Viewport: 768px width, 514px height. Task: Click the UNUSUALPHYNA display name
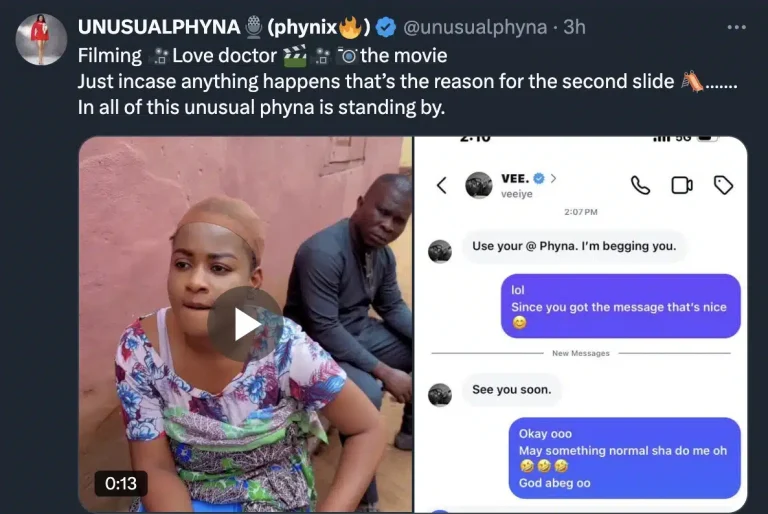pyautogui.click(x=159, y=27)
